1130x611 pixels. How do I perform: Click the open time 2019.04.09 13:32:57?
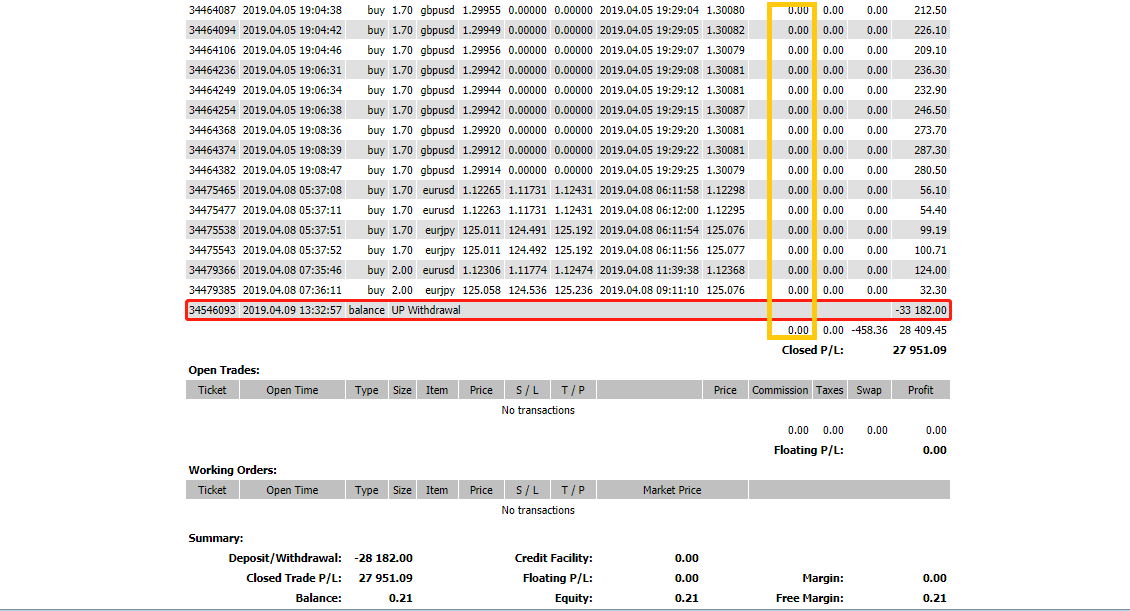[292, 310]
